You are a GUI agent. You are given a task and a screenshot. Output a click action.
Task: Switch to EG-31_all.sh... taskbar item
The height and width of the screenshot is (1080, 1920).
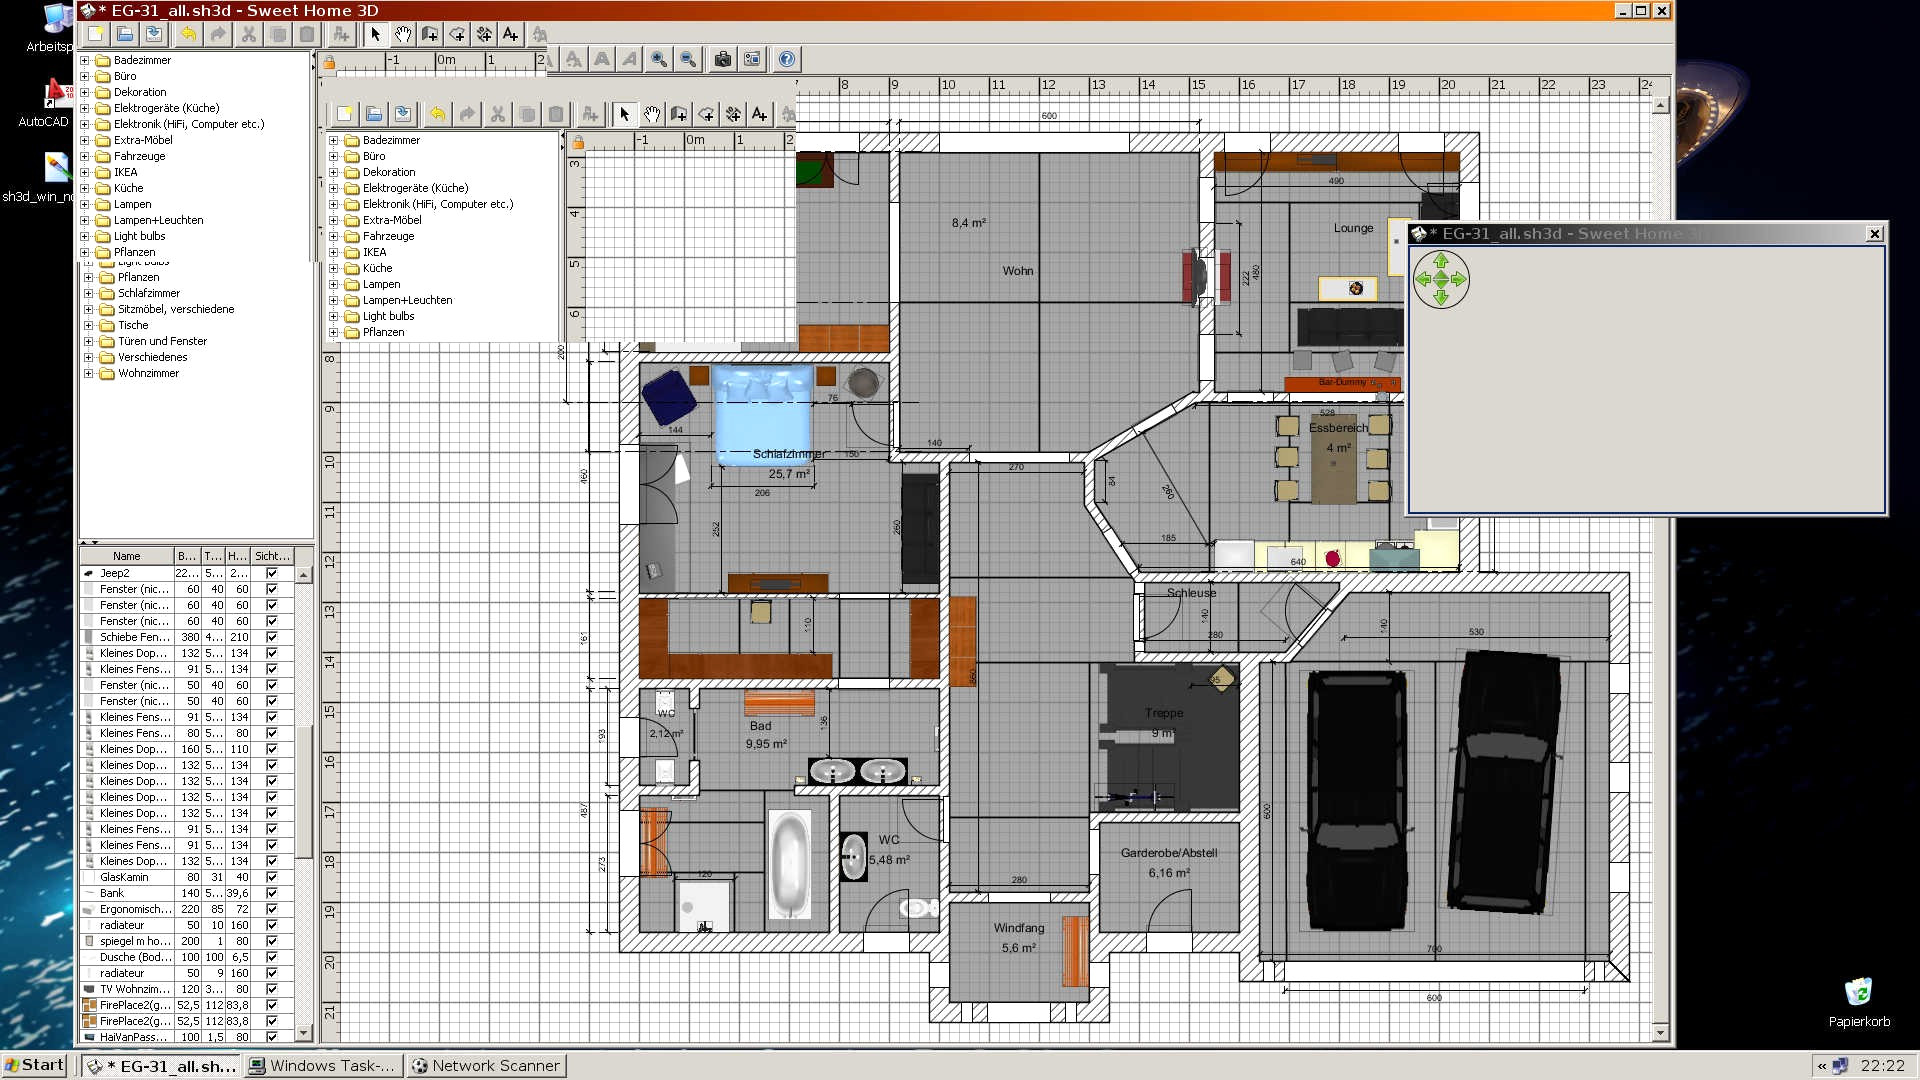(161, 1066)
